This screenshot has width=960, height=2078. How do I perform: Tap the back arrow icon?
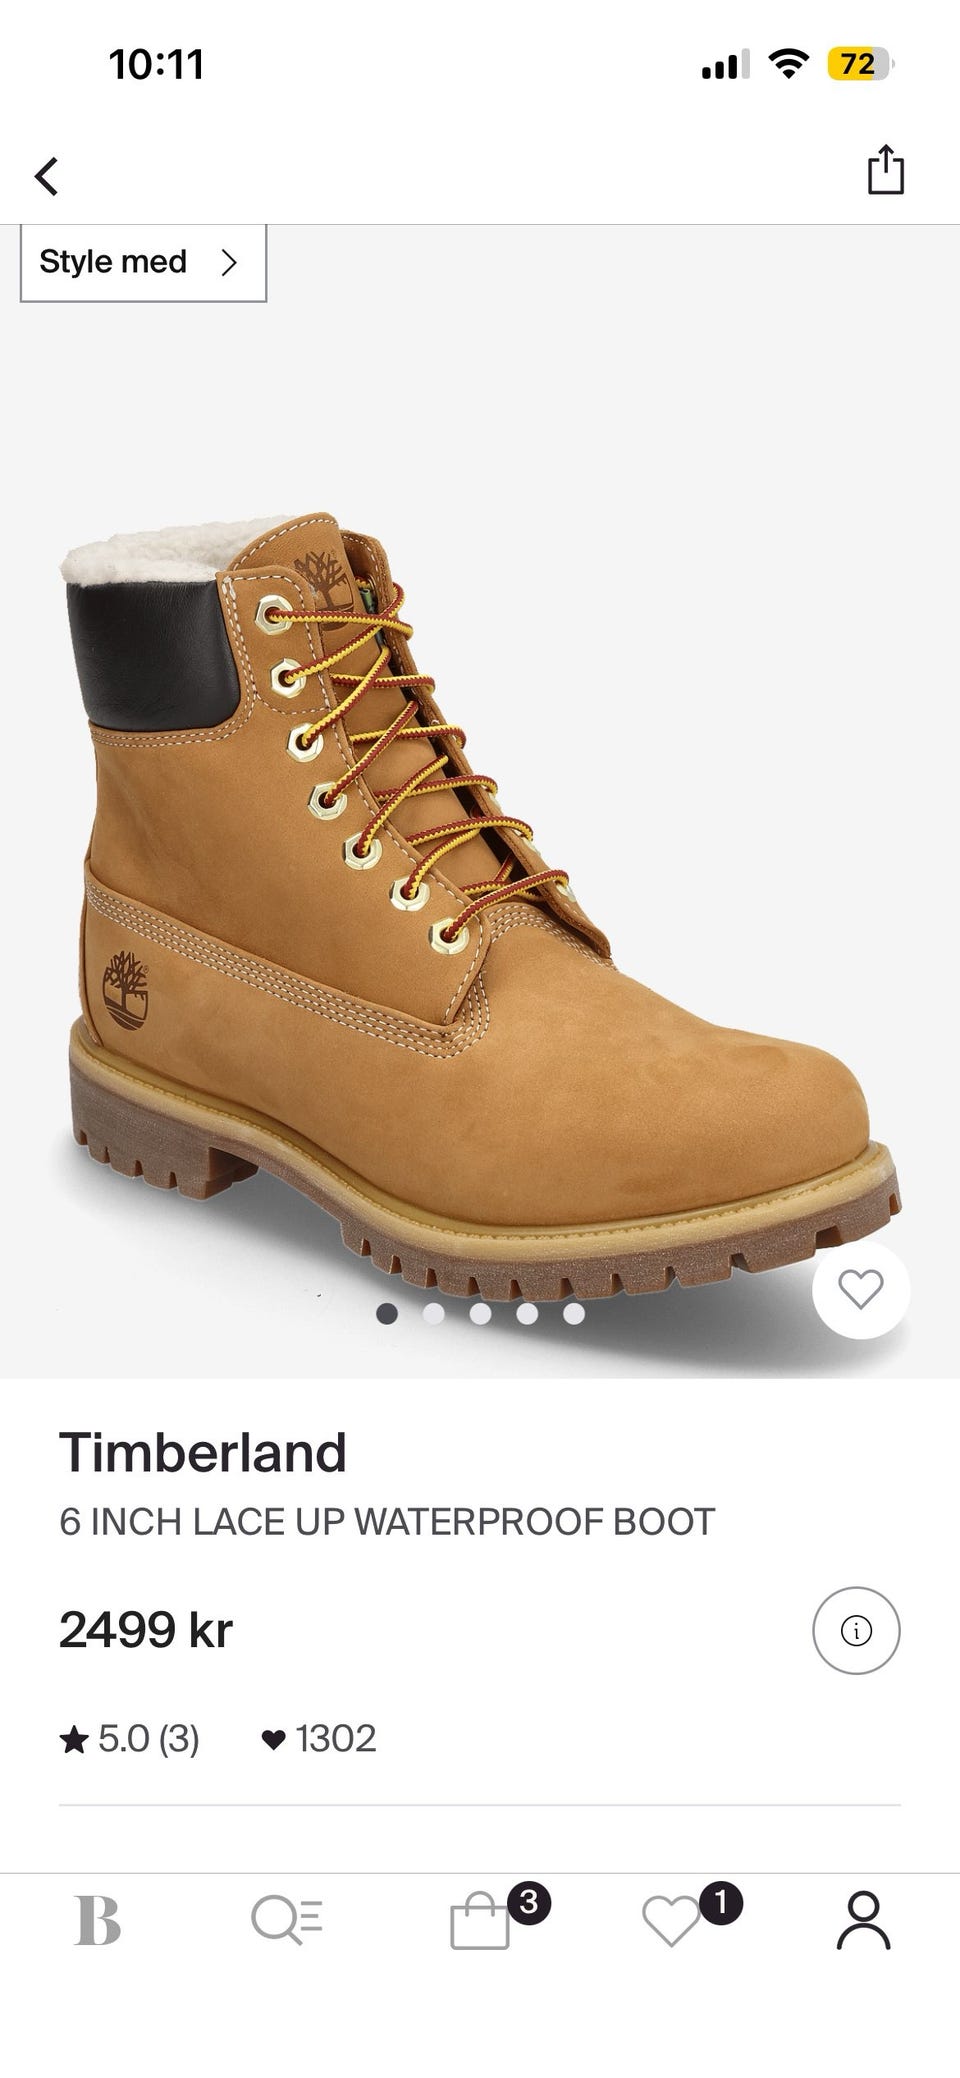[46, 176]
